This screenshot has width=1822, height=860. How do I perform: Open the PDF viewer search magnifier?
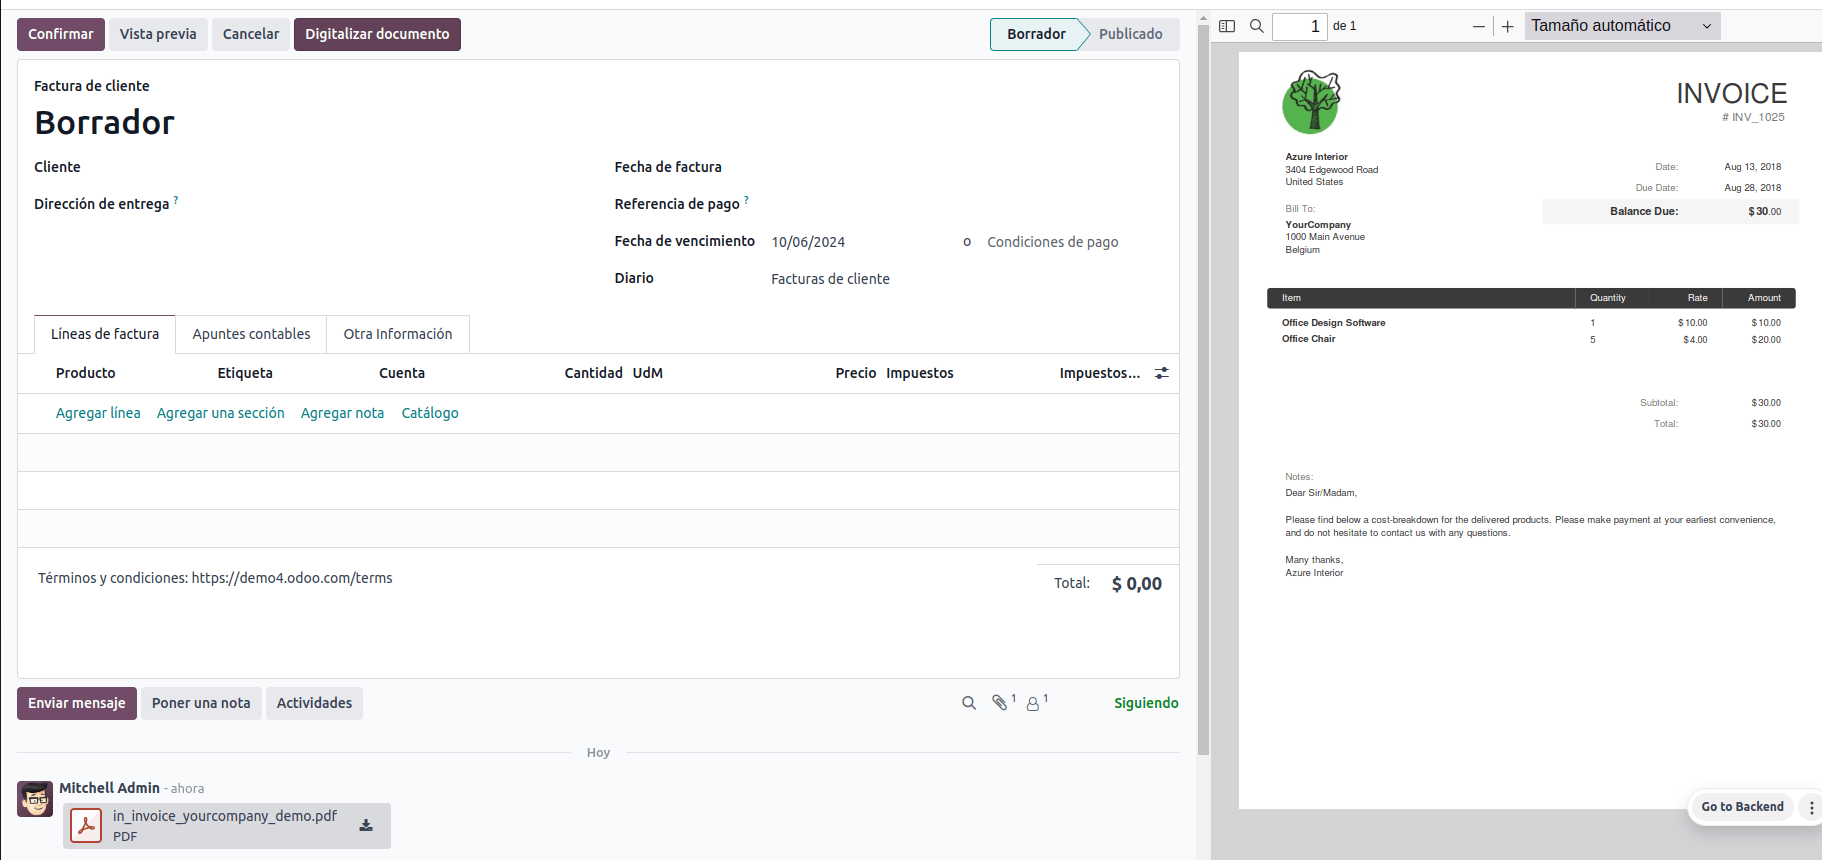click(x=1257, y=26)
